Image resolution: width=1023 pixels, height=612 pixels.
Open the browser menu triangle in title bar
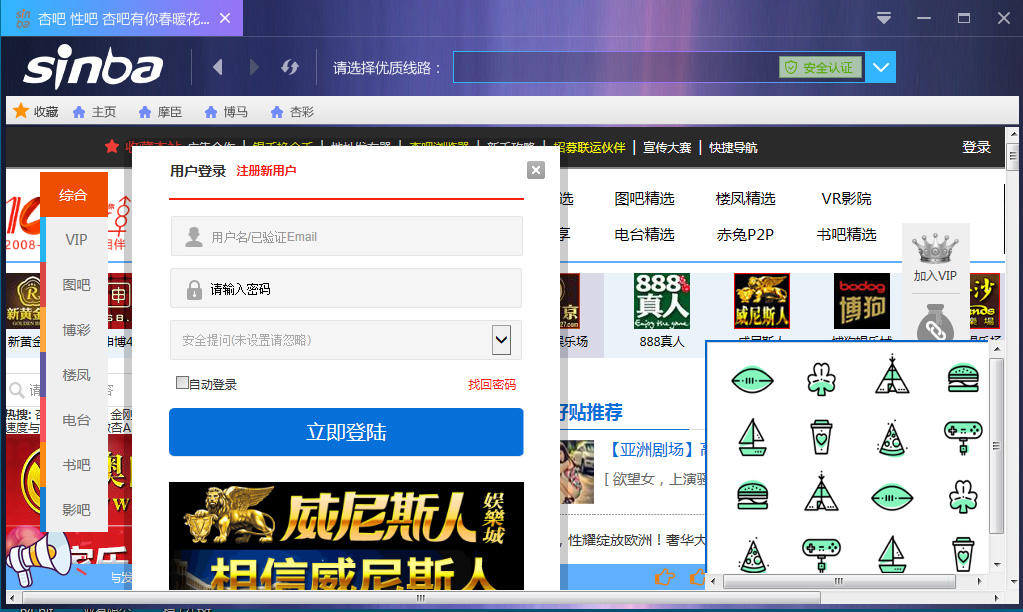click(x=883, y=18)
